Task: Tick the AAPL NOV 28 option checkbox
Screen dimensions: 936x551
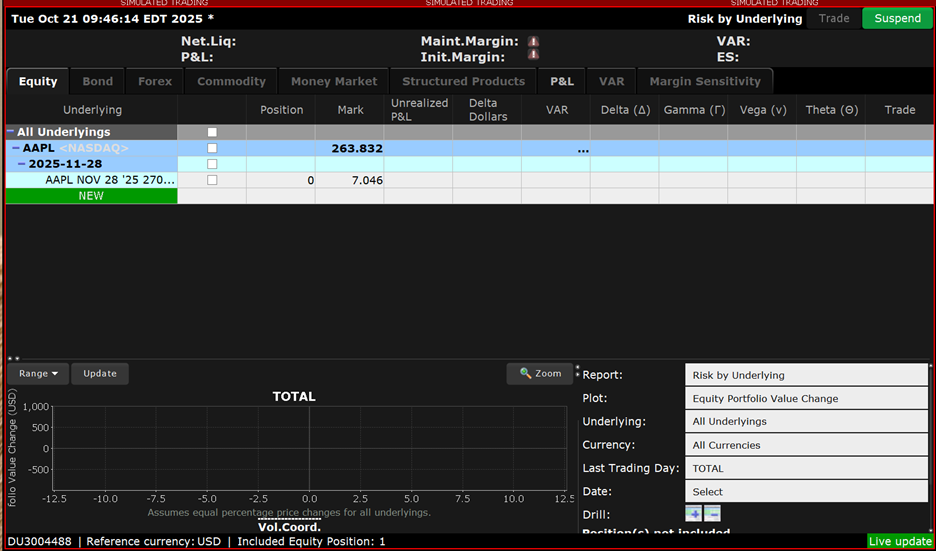Action: [212, 180]
